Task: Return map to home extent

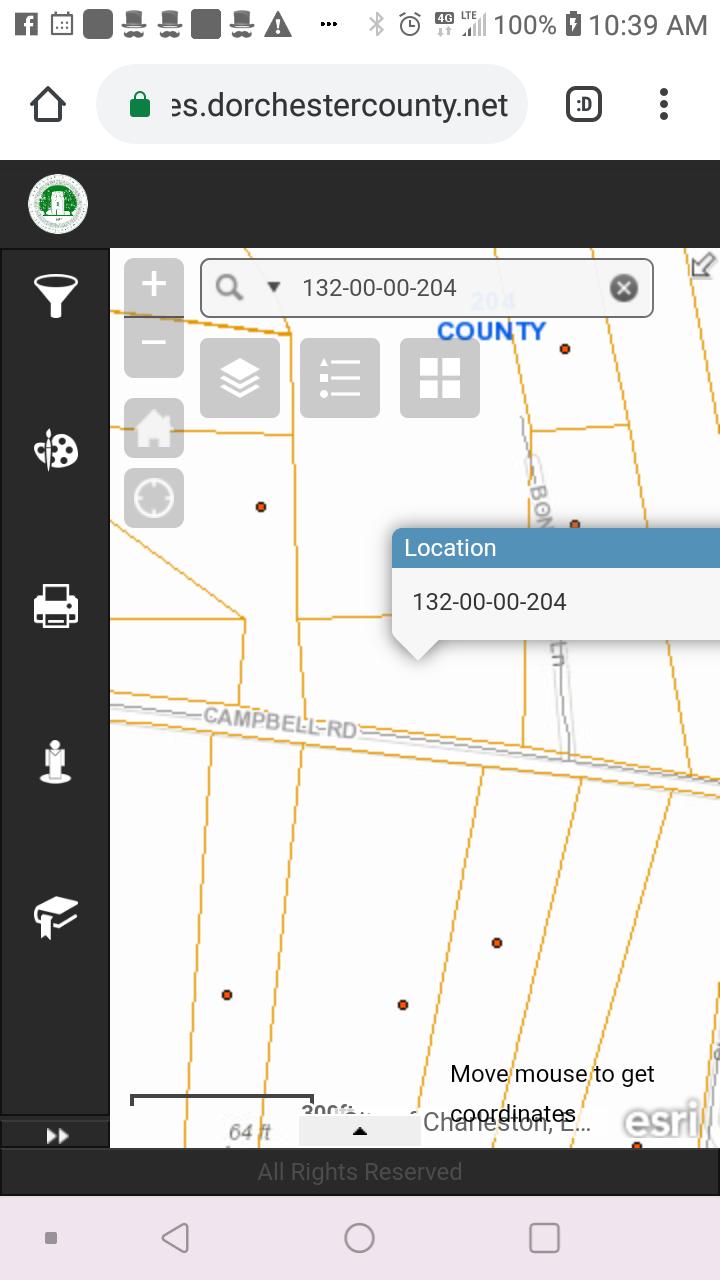Action: click(x=154, y=428)
